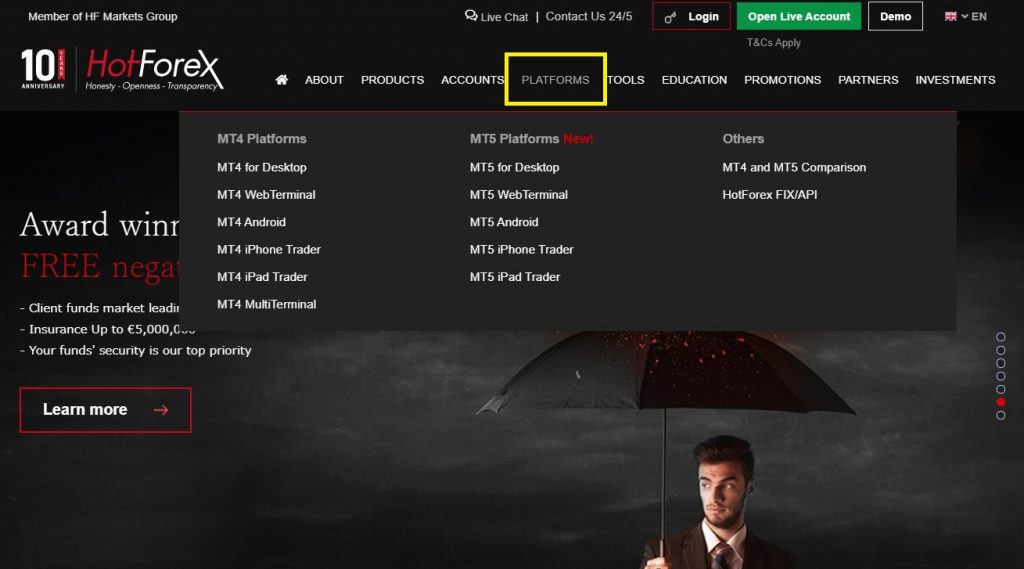Image resolution: width=1024 pixels, height=569 pixels.
Task: Select the active red slide dot
Action: (1000, 402)
